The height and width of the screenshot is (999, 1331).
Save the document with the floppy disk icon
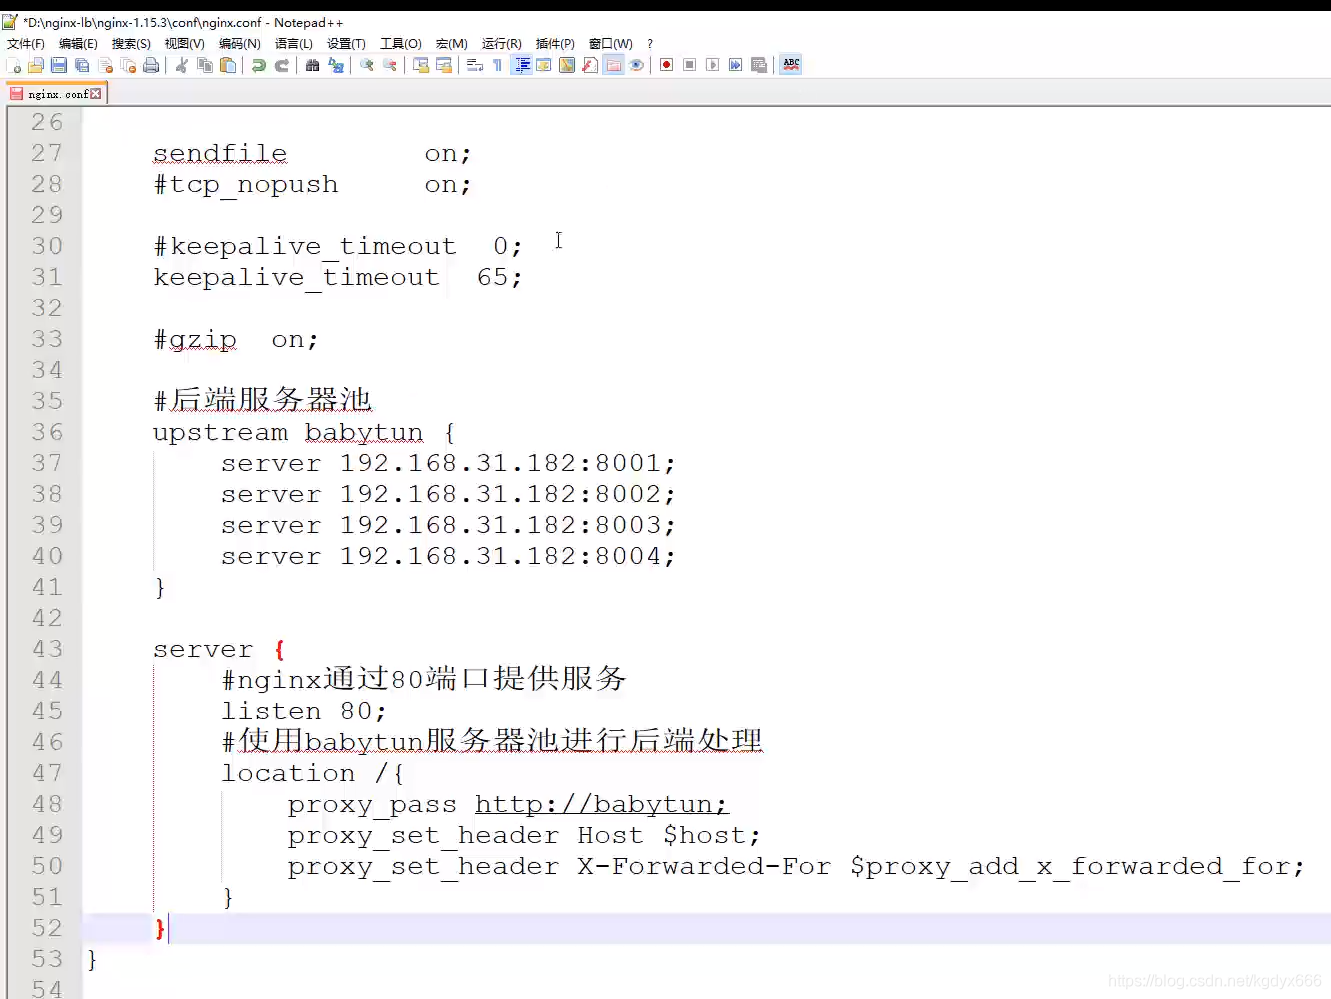pos(59,65)
